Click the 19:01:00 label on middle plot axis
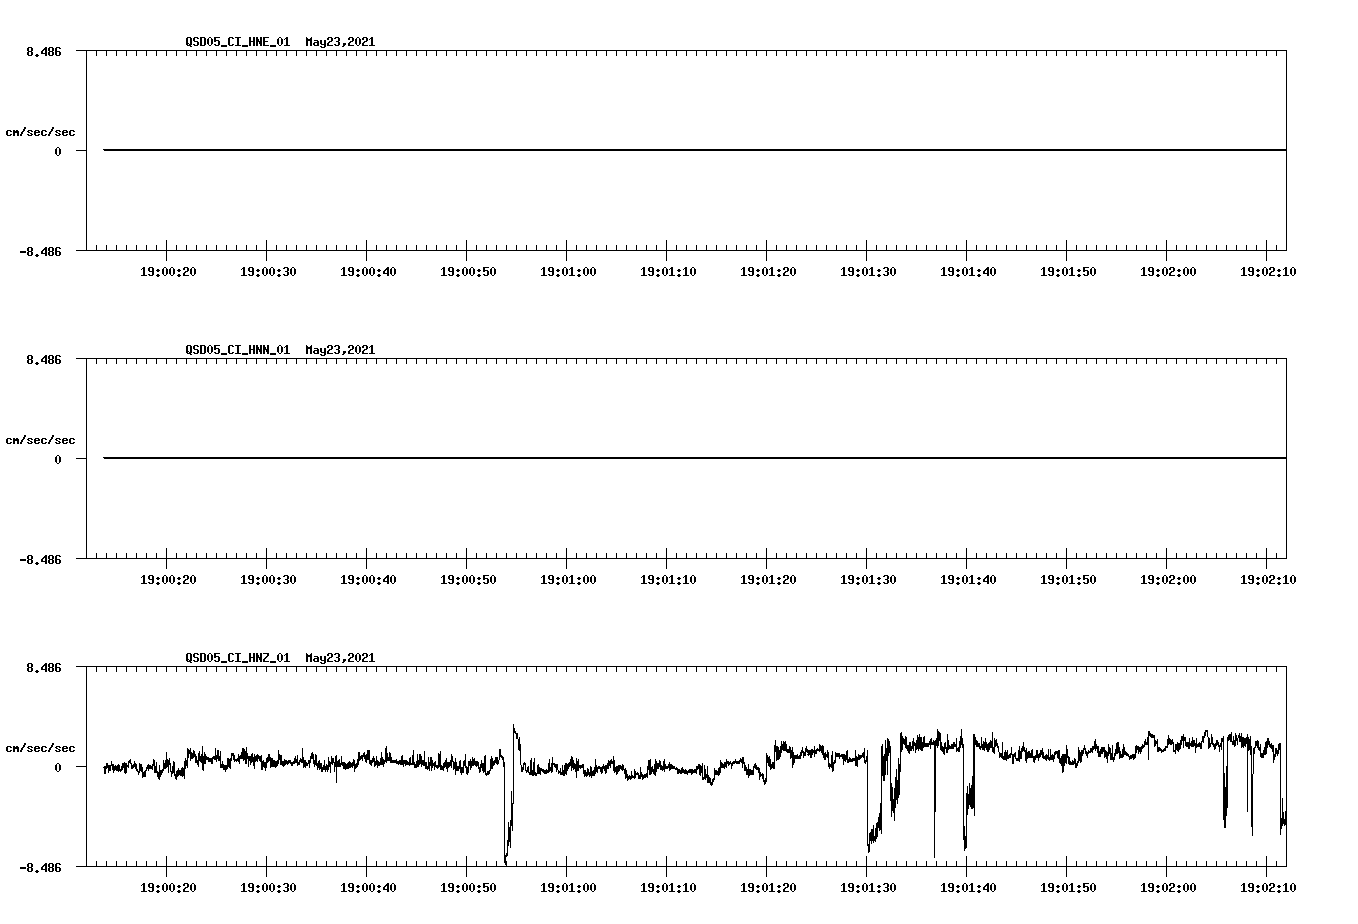 (x=570, y=578)
